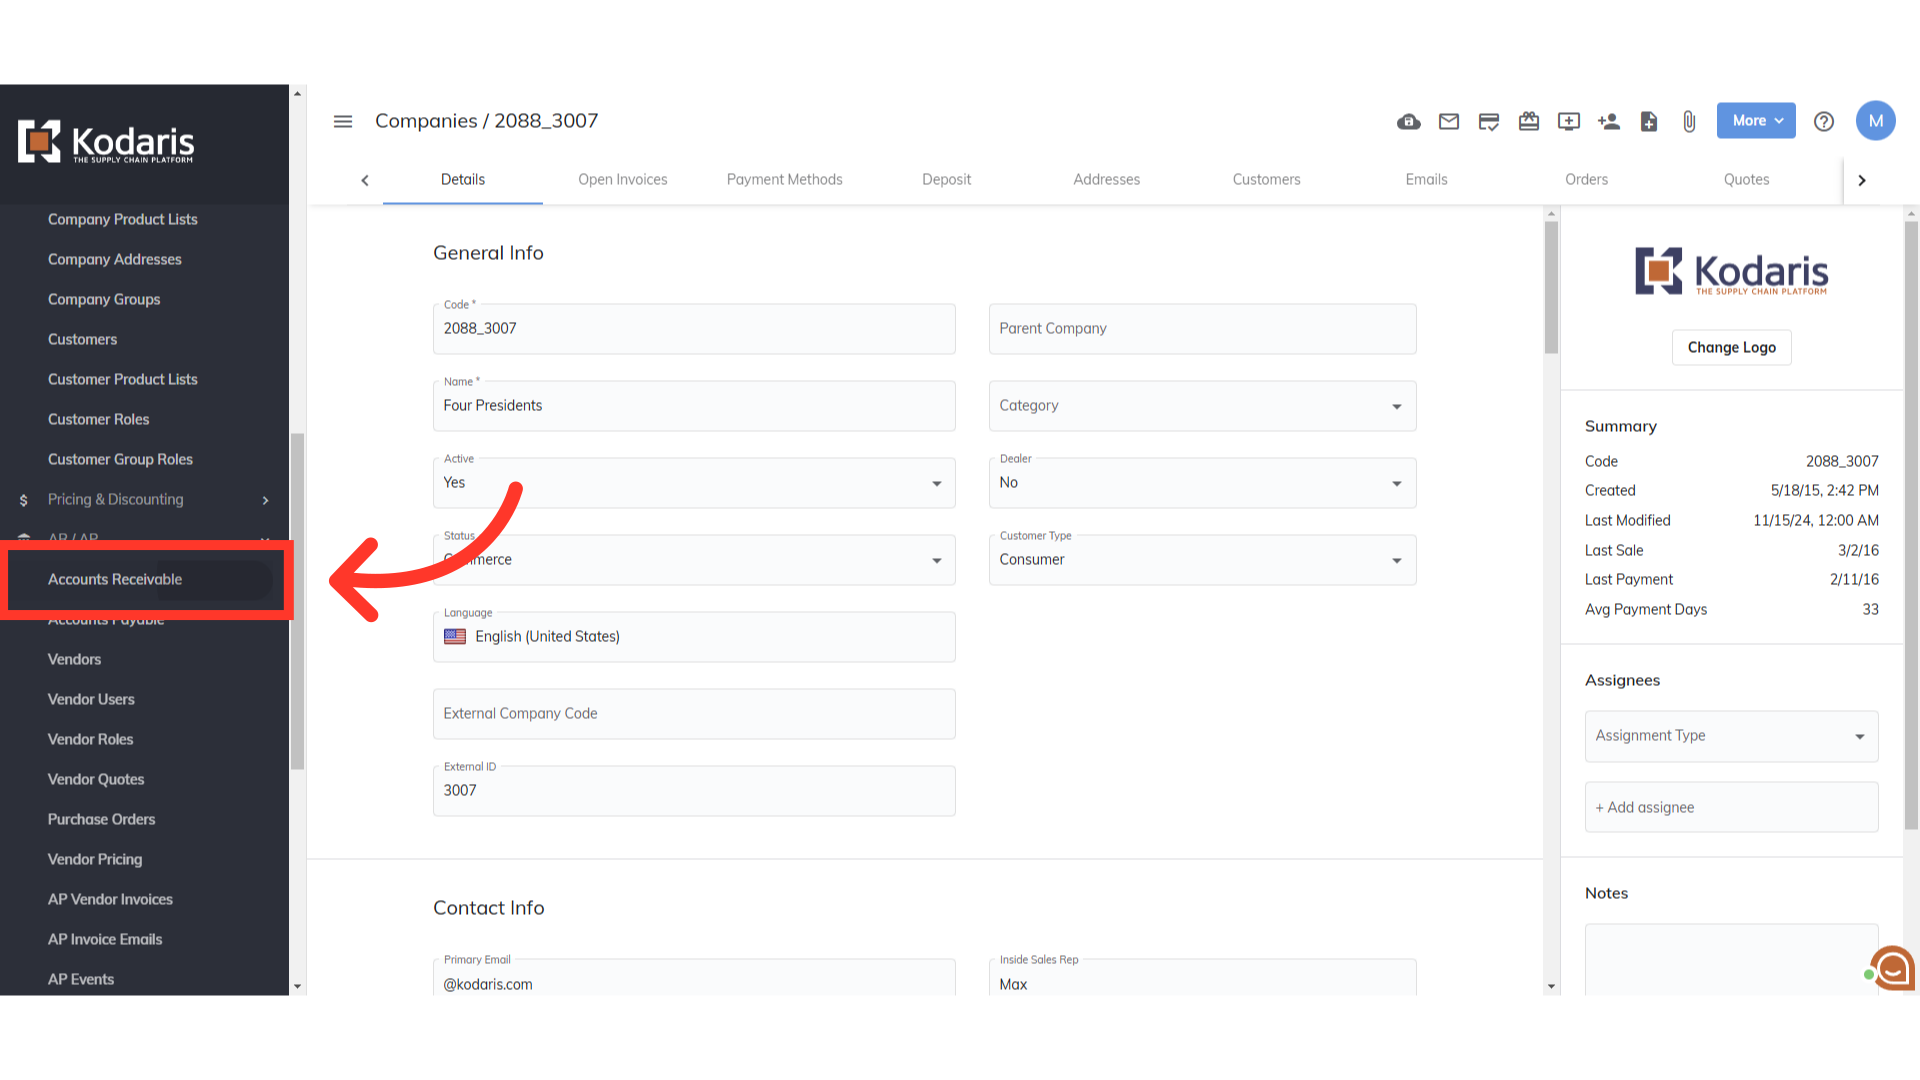This screenshot has width=1920, height=1080.
Task: Click the gift card icon
Action: coord(1529,121)
